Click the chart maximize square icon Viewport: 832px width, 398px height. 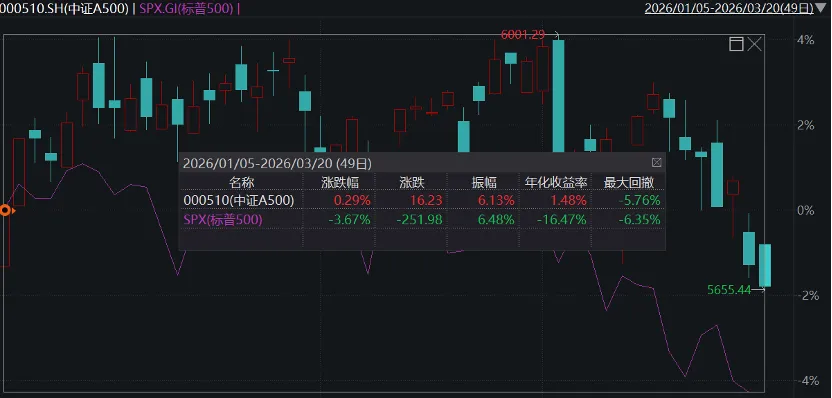736,44
